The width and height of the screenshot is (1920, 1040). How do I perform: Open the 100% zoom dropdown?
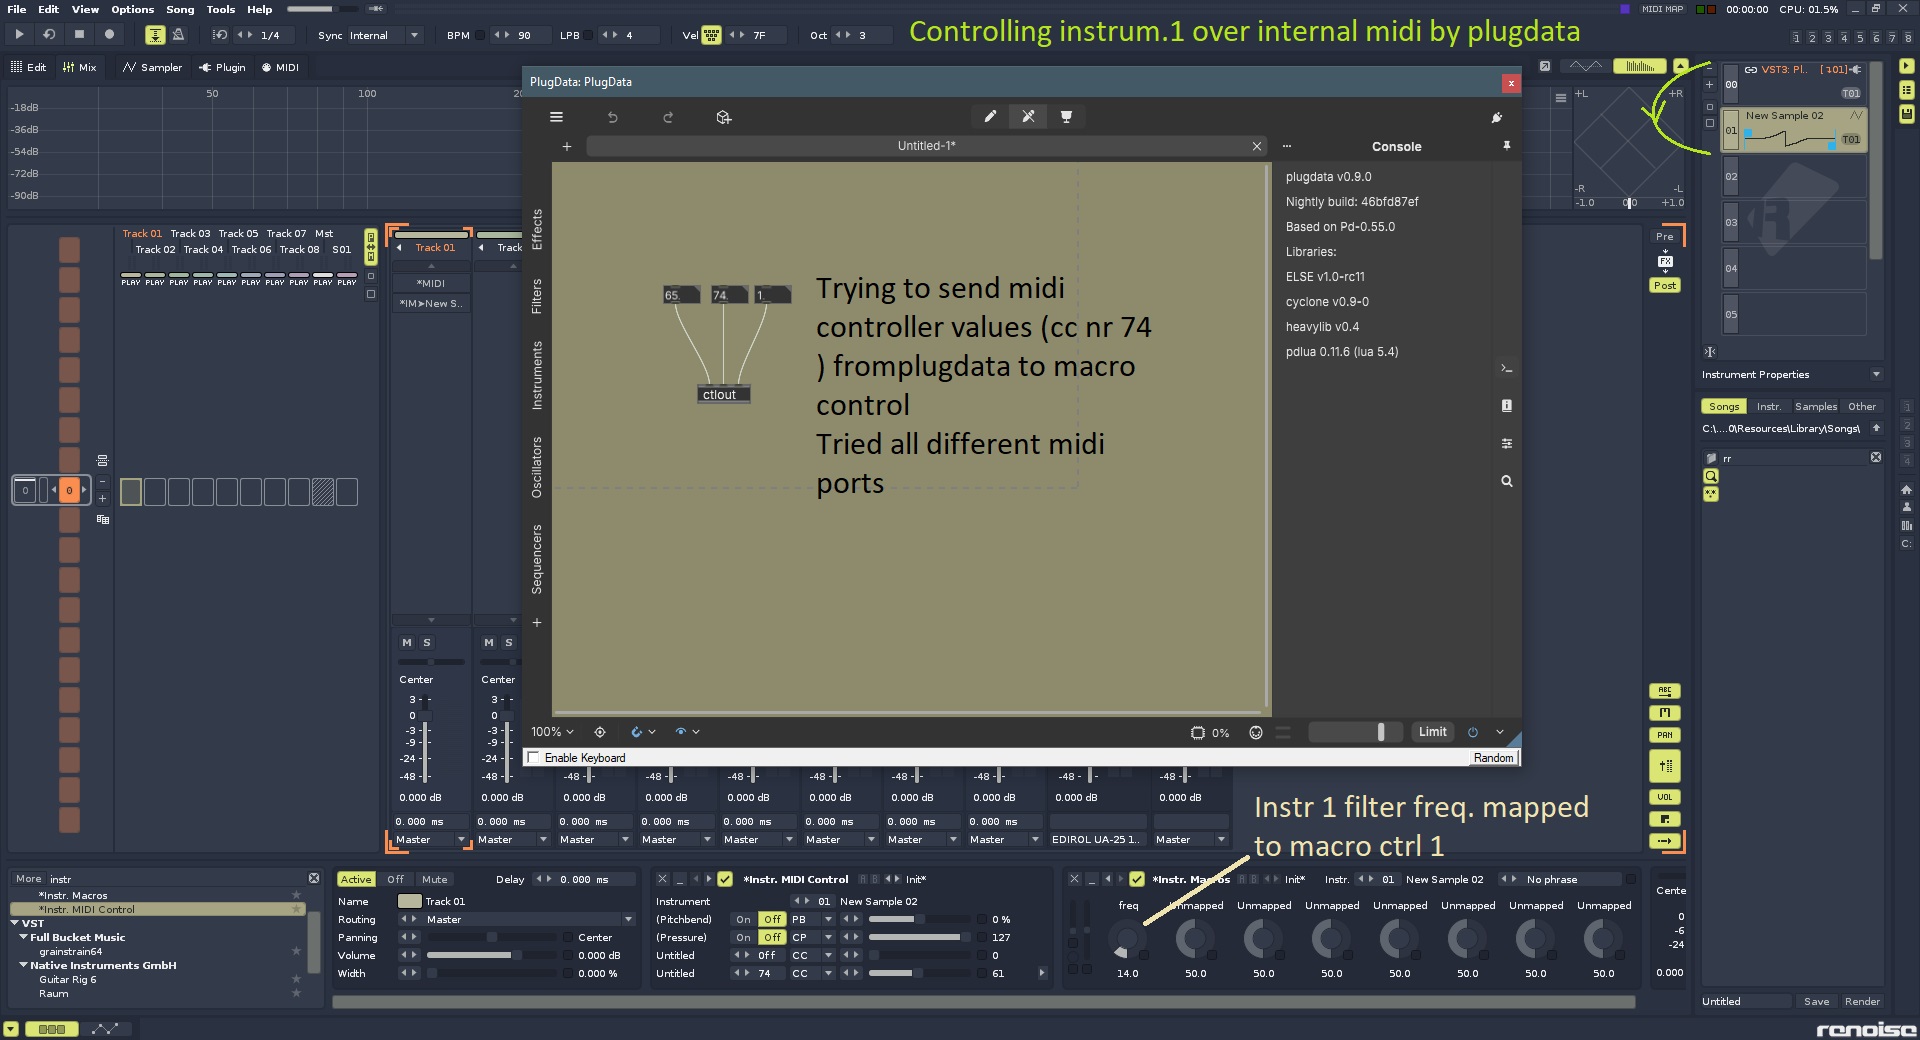[553, 732]
